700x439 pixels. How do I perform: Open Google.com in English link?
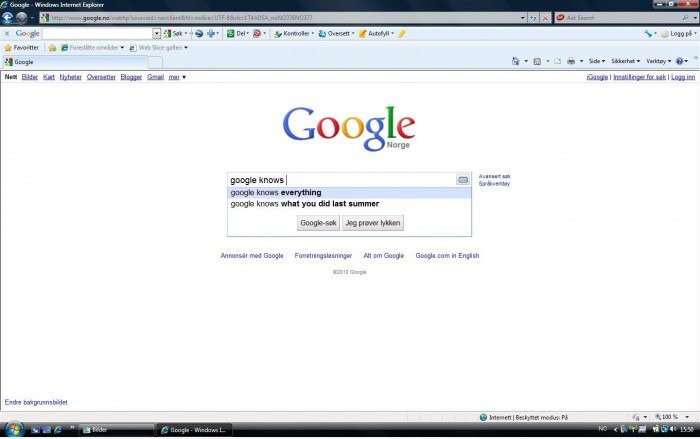click(x=447, y=255)
